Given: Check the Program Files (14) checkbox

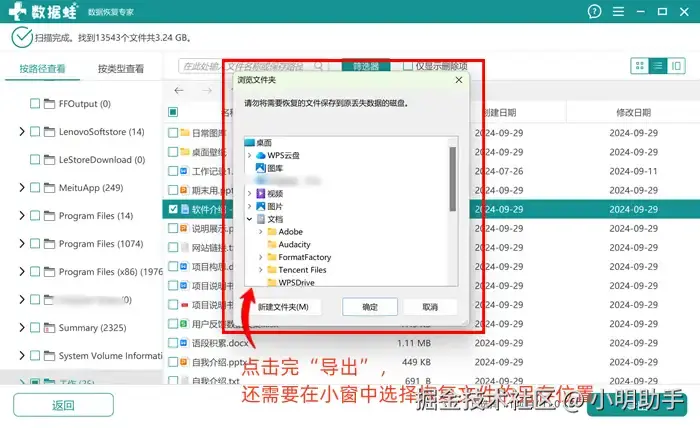Looking at the screenshot, I should click(35, 216).
